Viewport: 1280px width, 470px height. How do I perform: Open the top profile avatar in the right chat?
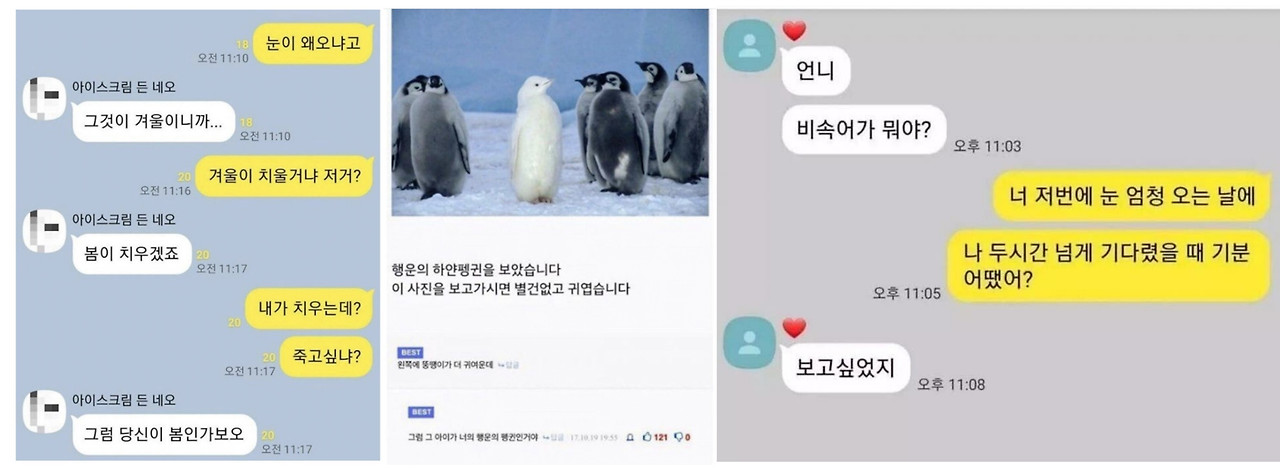coord(748,46)
